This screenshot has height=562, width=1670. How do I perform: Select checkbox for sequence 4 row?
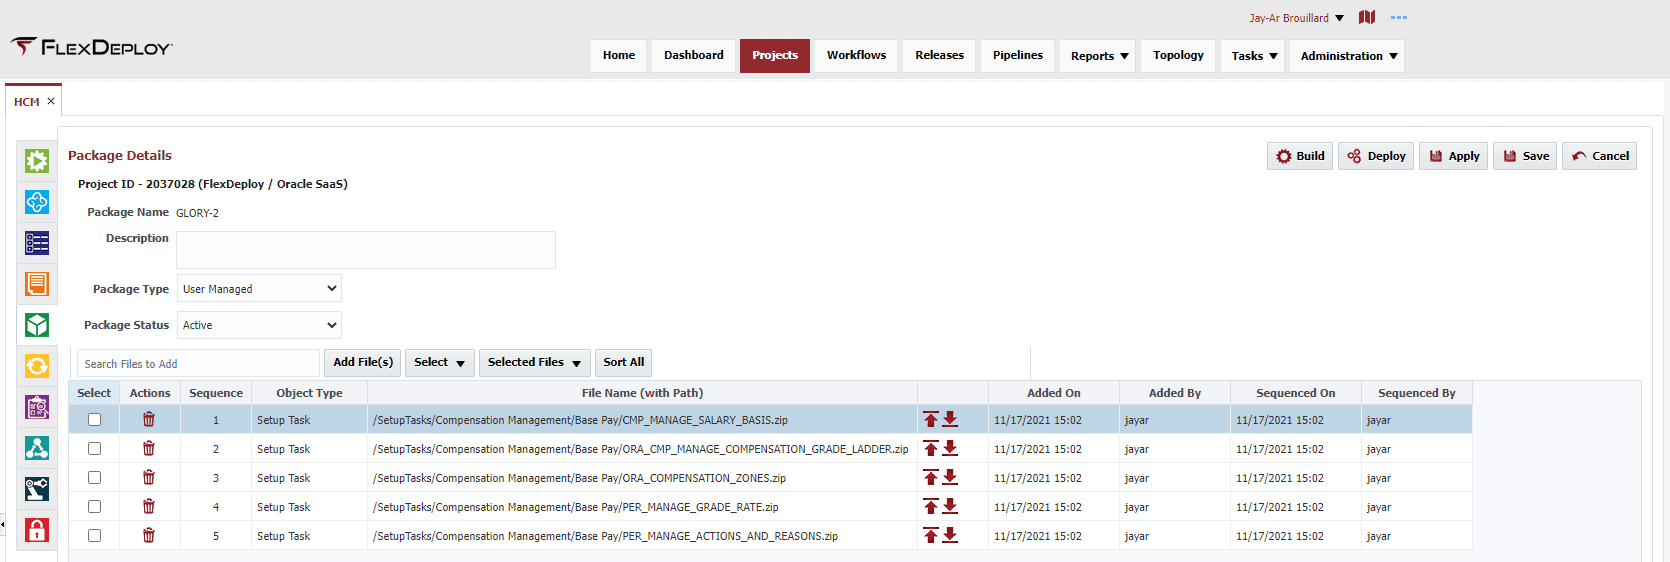pyautogui.click(x=94, y=506)
